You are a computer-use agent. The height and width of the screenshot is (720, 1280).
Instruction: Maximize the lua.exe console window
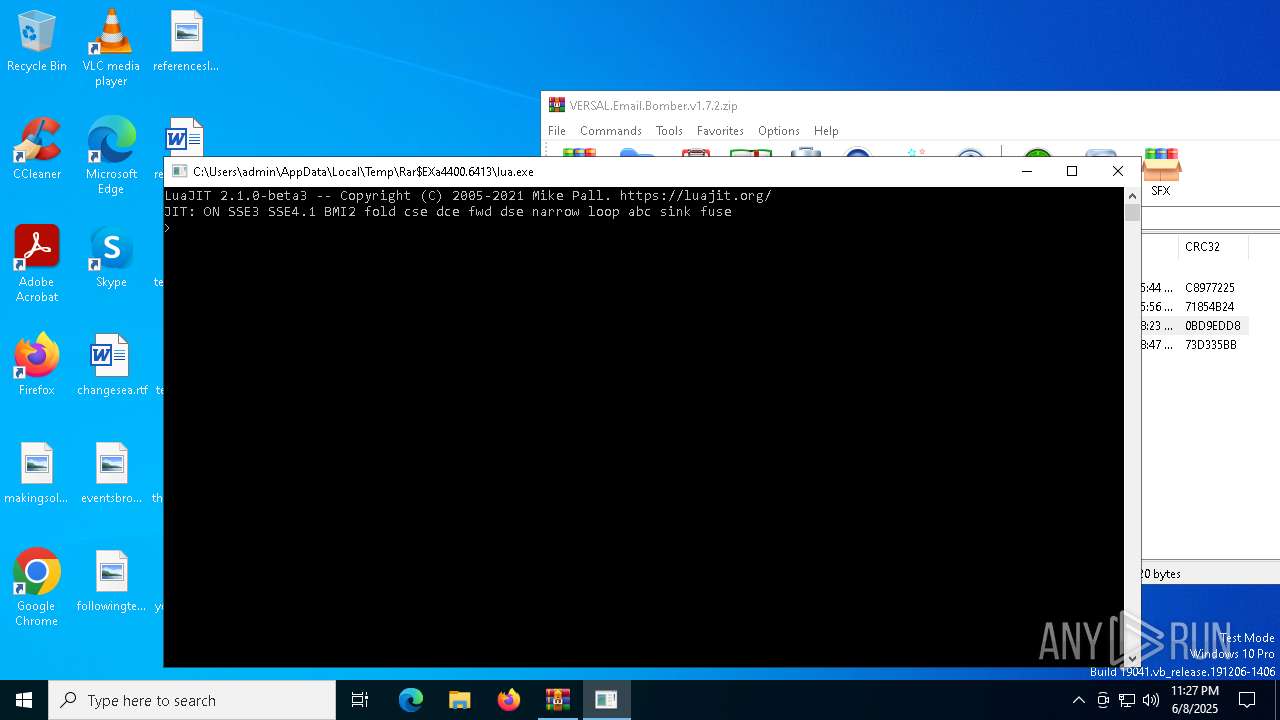(1072, 171)
